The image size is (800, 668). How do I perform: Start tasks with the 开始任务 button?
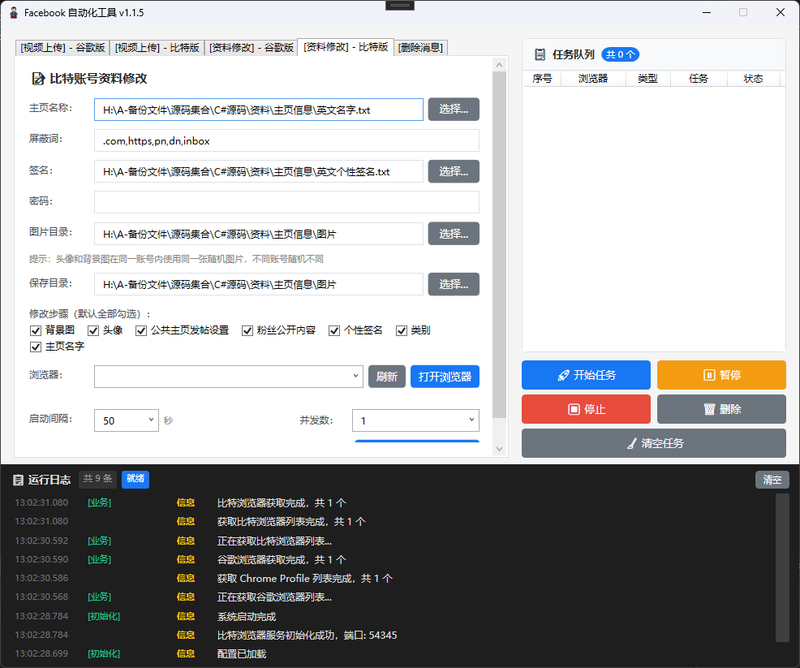[586, 375]
